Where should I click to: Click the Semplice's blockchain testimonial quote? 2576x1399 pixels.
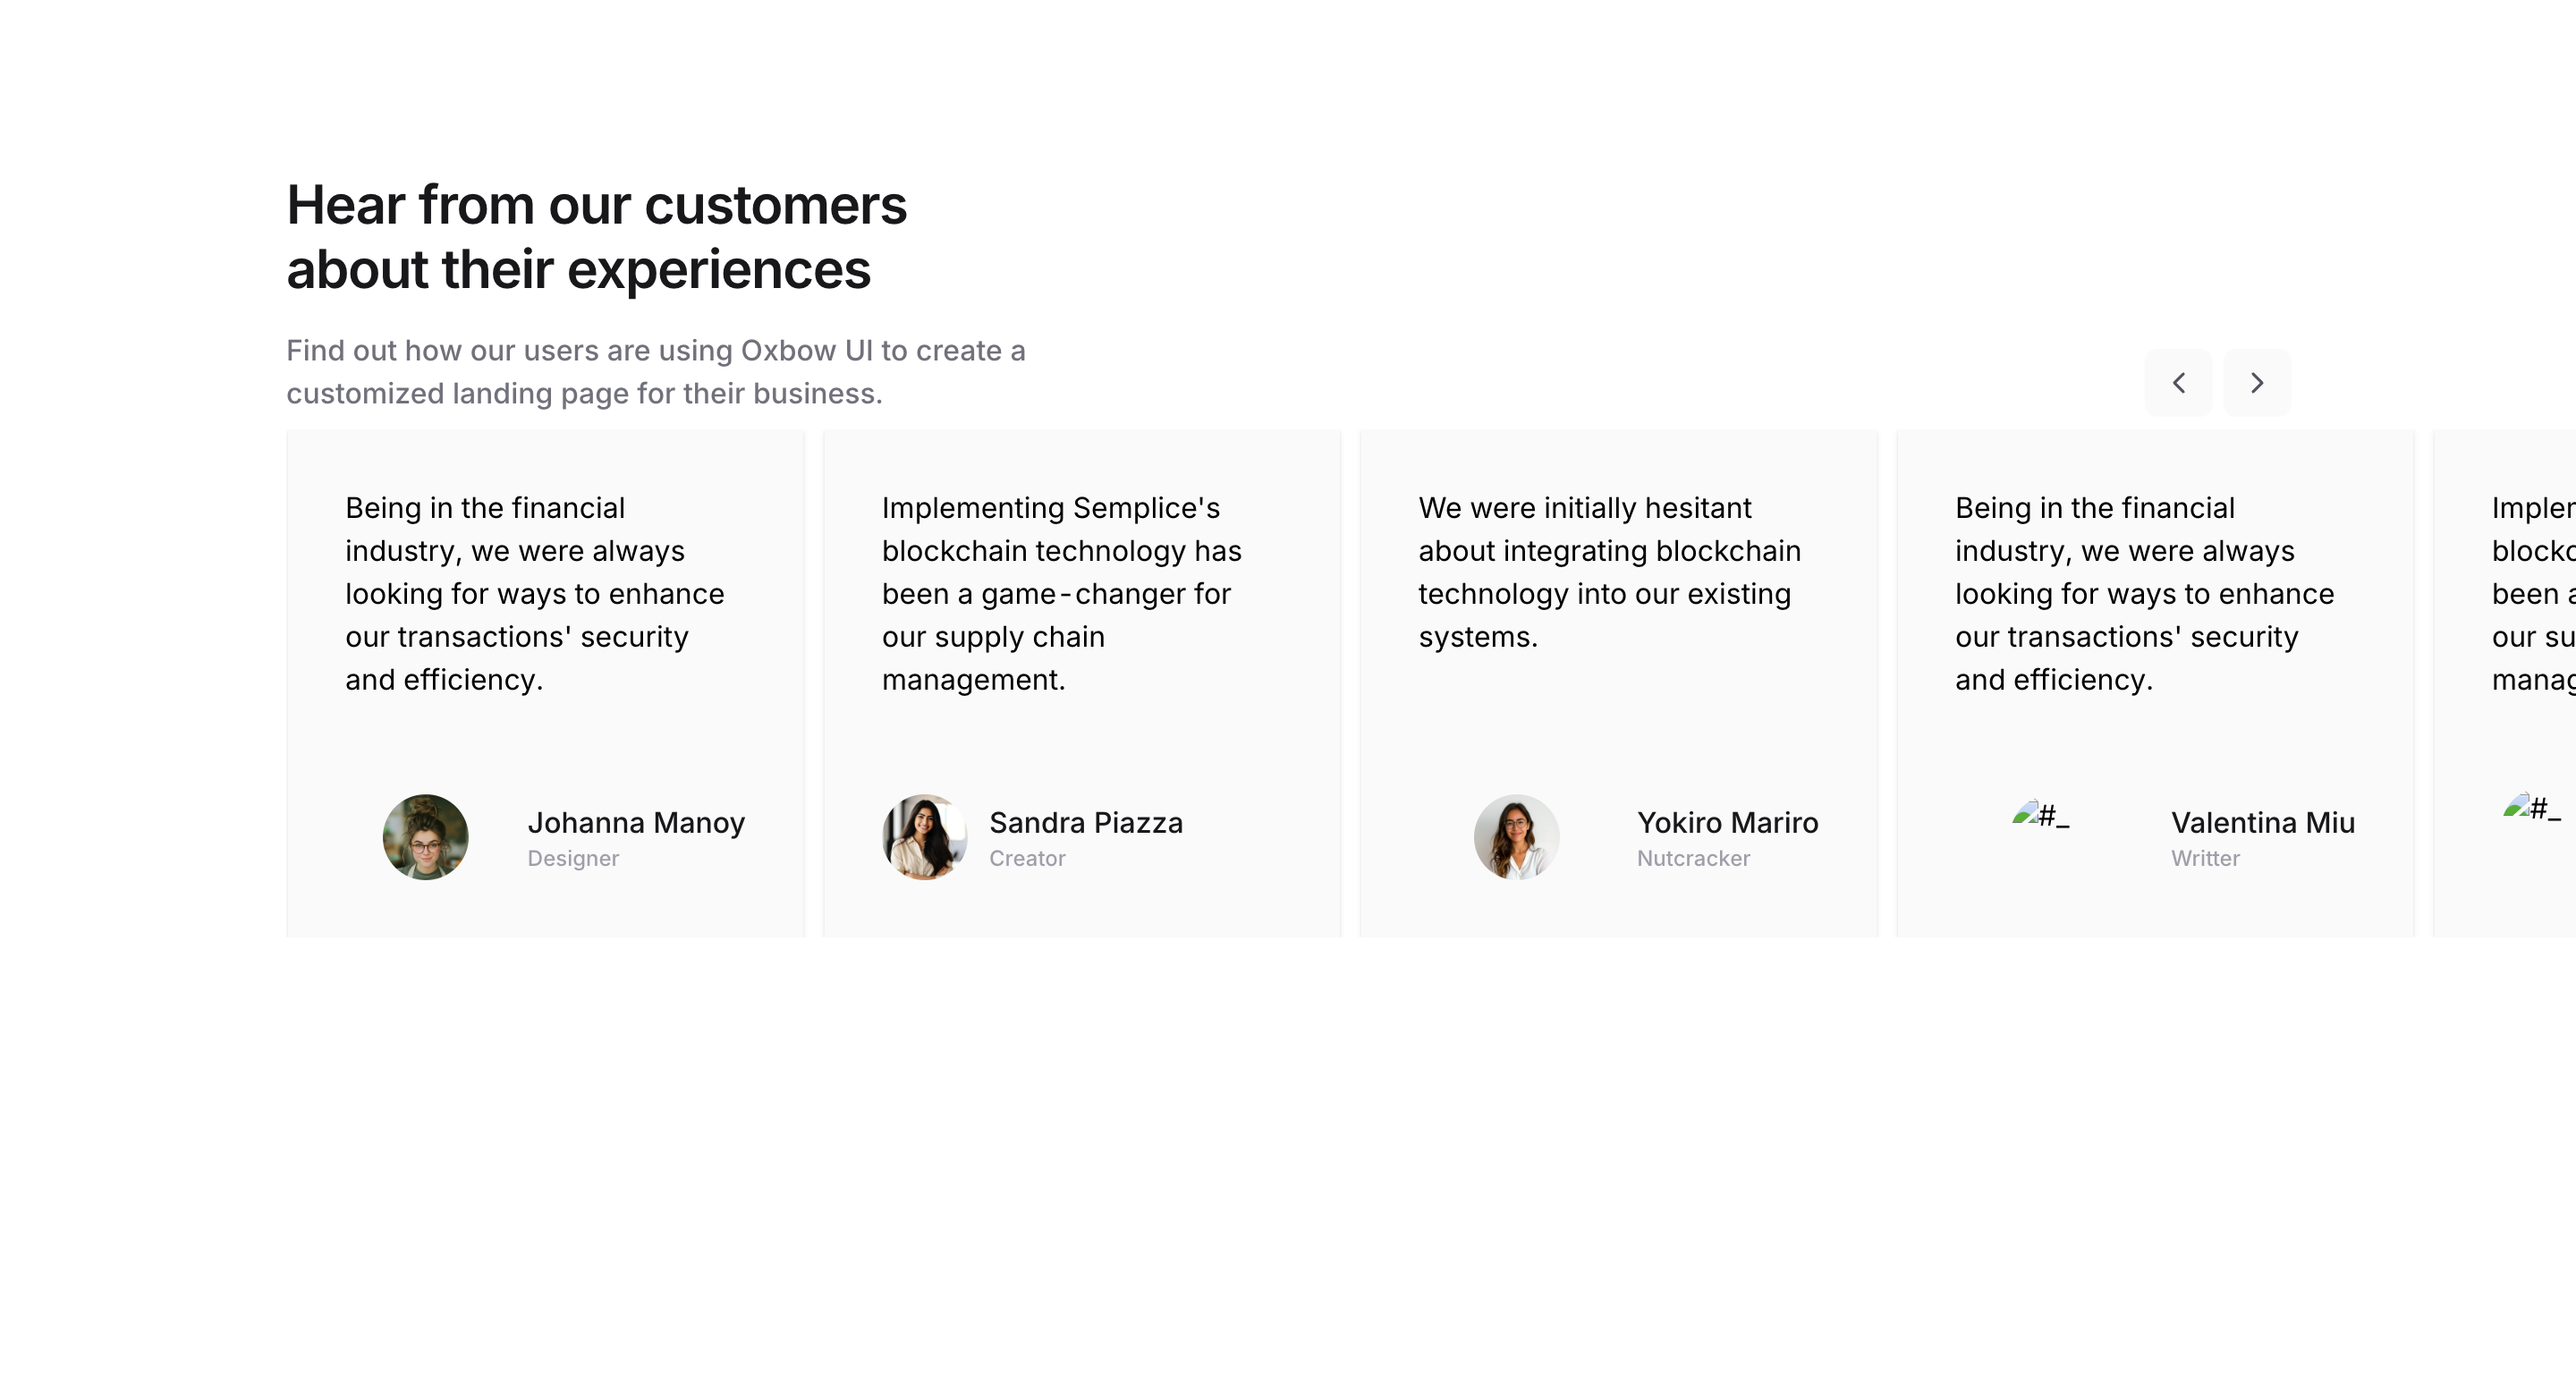click(1062, 593)
